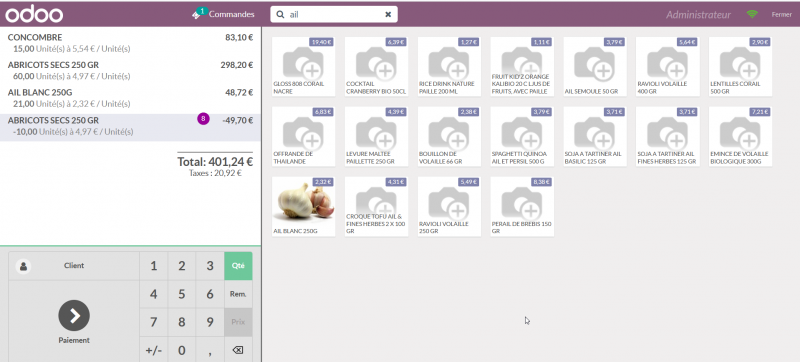Focus the product search field containing 'ail'

click(x=334, y=15)
